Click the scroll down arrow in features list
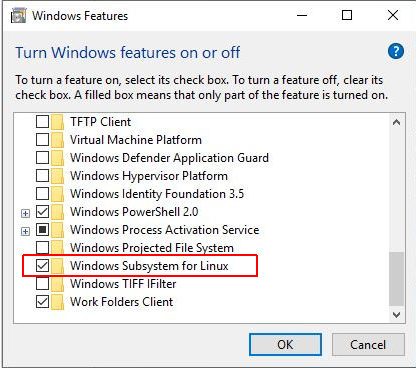The height and width of the screenshot is (368, 416). 396,315
